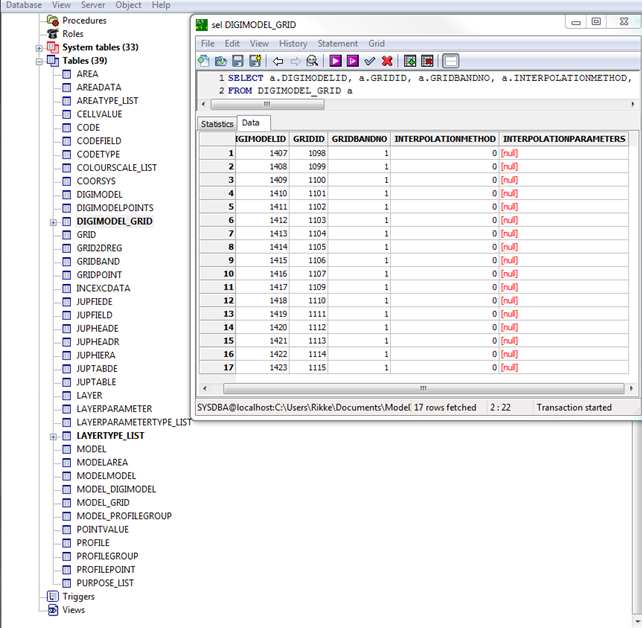Go to the next statement with the right arrow
The height and width of the screenshot is (628, 642).
295,61
